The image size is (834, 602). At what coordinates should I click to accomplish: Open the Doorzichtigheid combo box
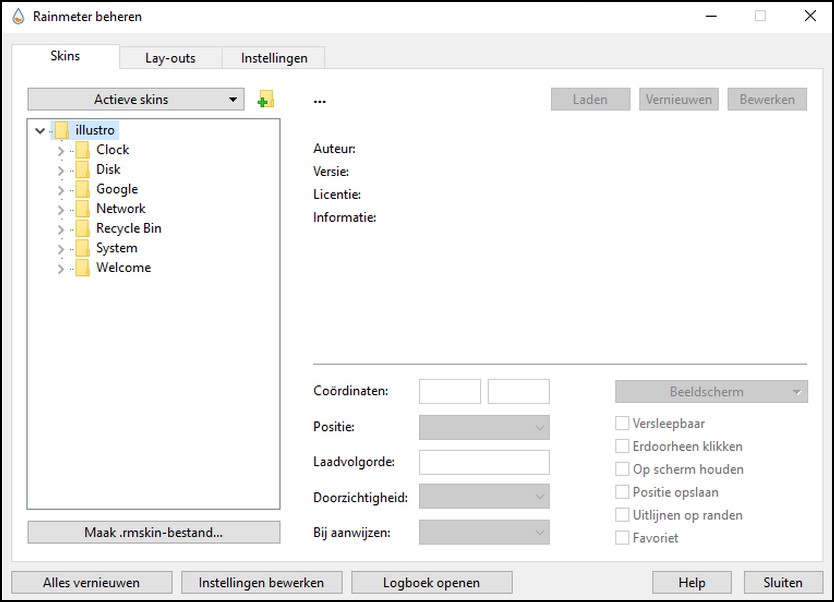pyautogui.click(x=484, y=496)
